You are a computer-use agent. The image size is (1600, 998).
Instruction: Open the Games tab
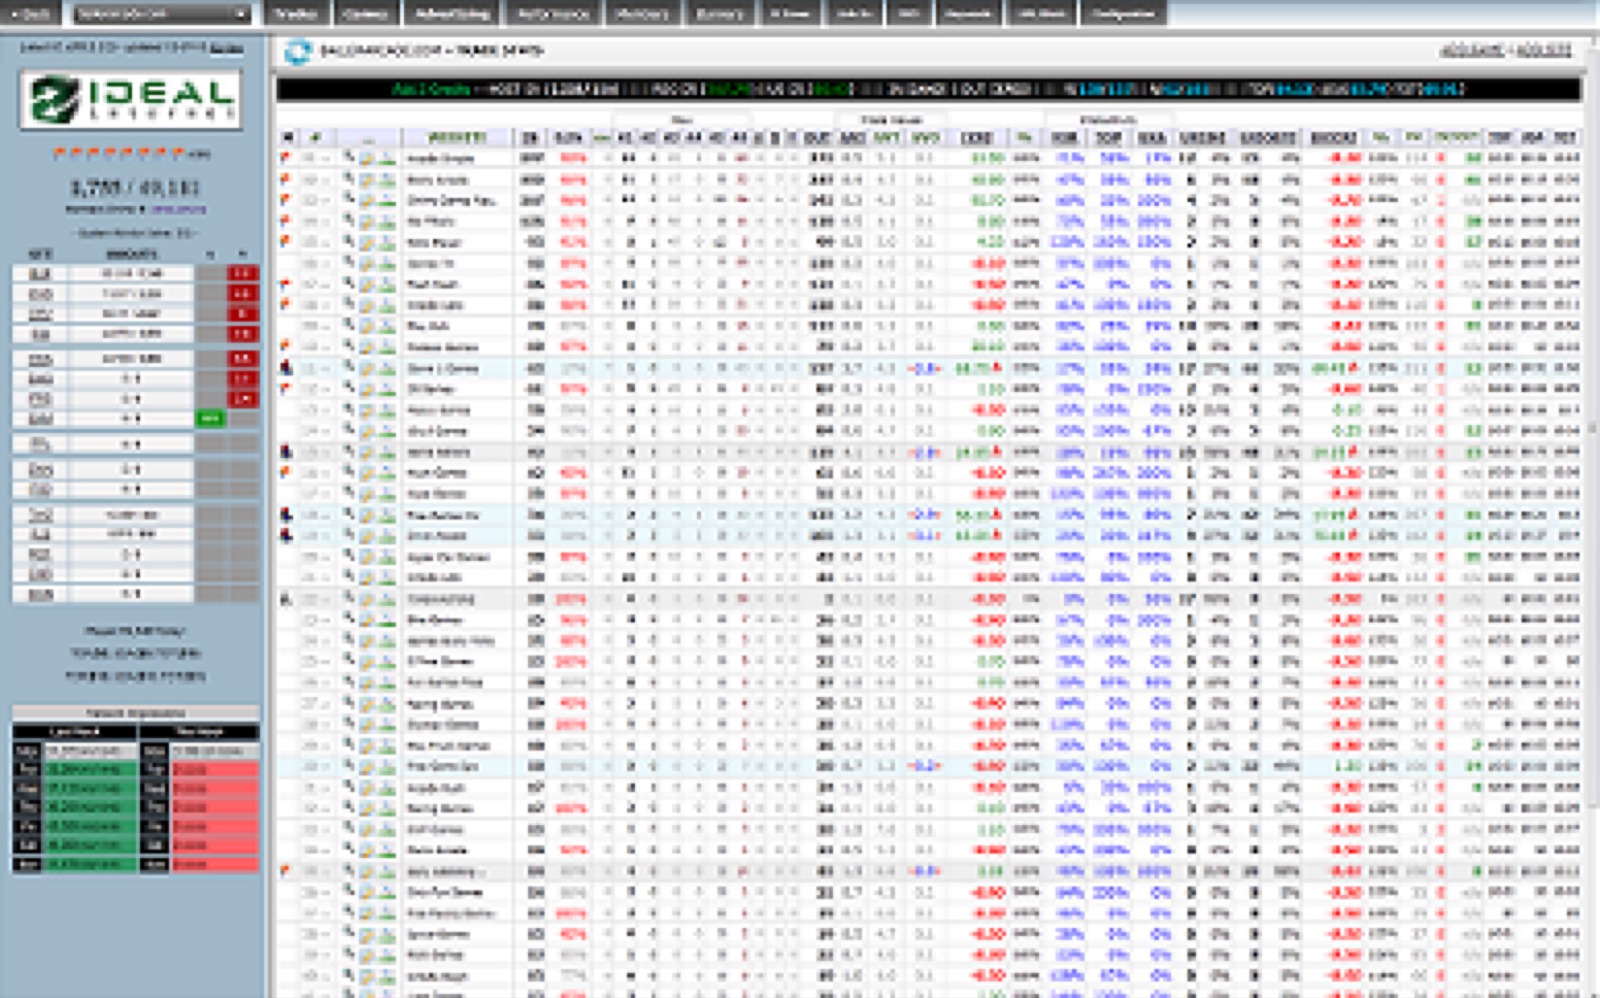(x=365, y=14)
